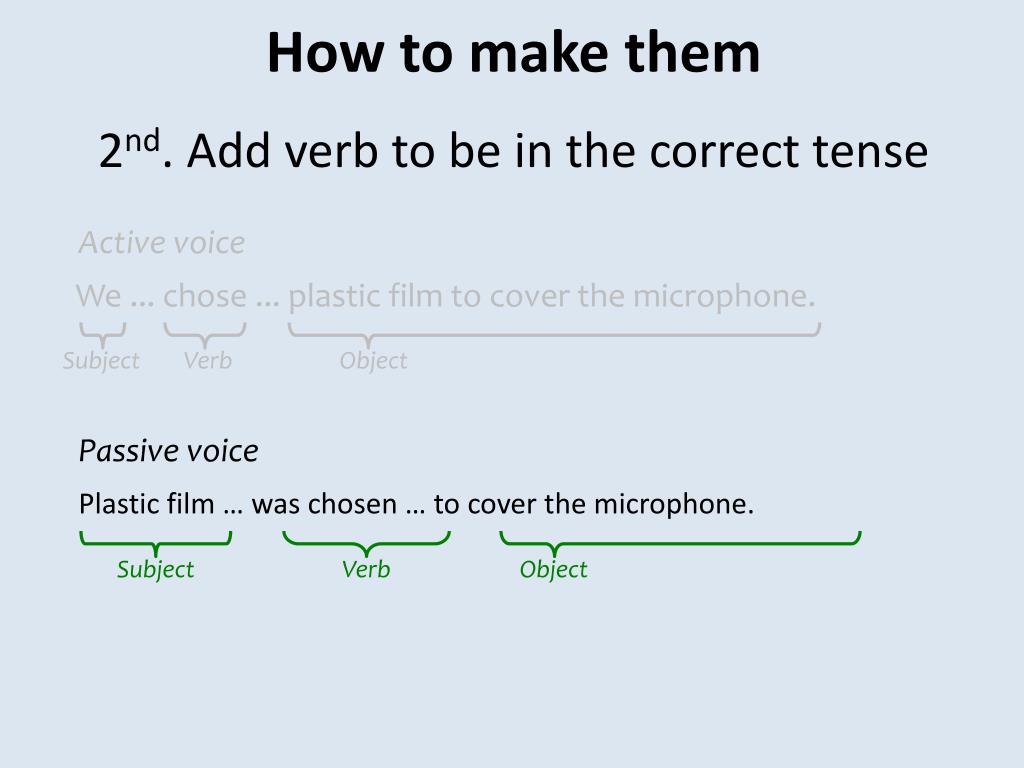
Task: Click the green brace under 'was chosen'
Action: point(366,543)
